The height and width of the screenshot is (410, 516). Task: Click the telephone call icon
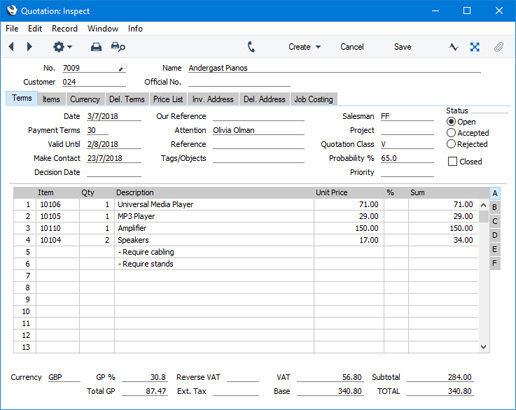251,47
